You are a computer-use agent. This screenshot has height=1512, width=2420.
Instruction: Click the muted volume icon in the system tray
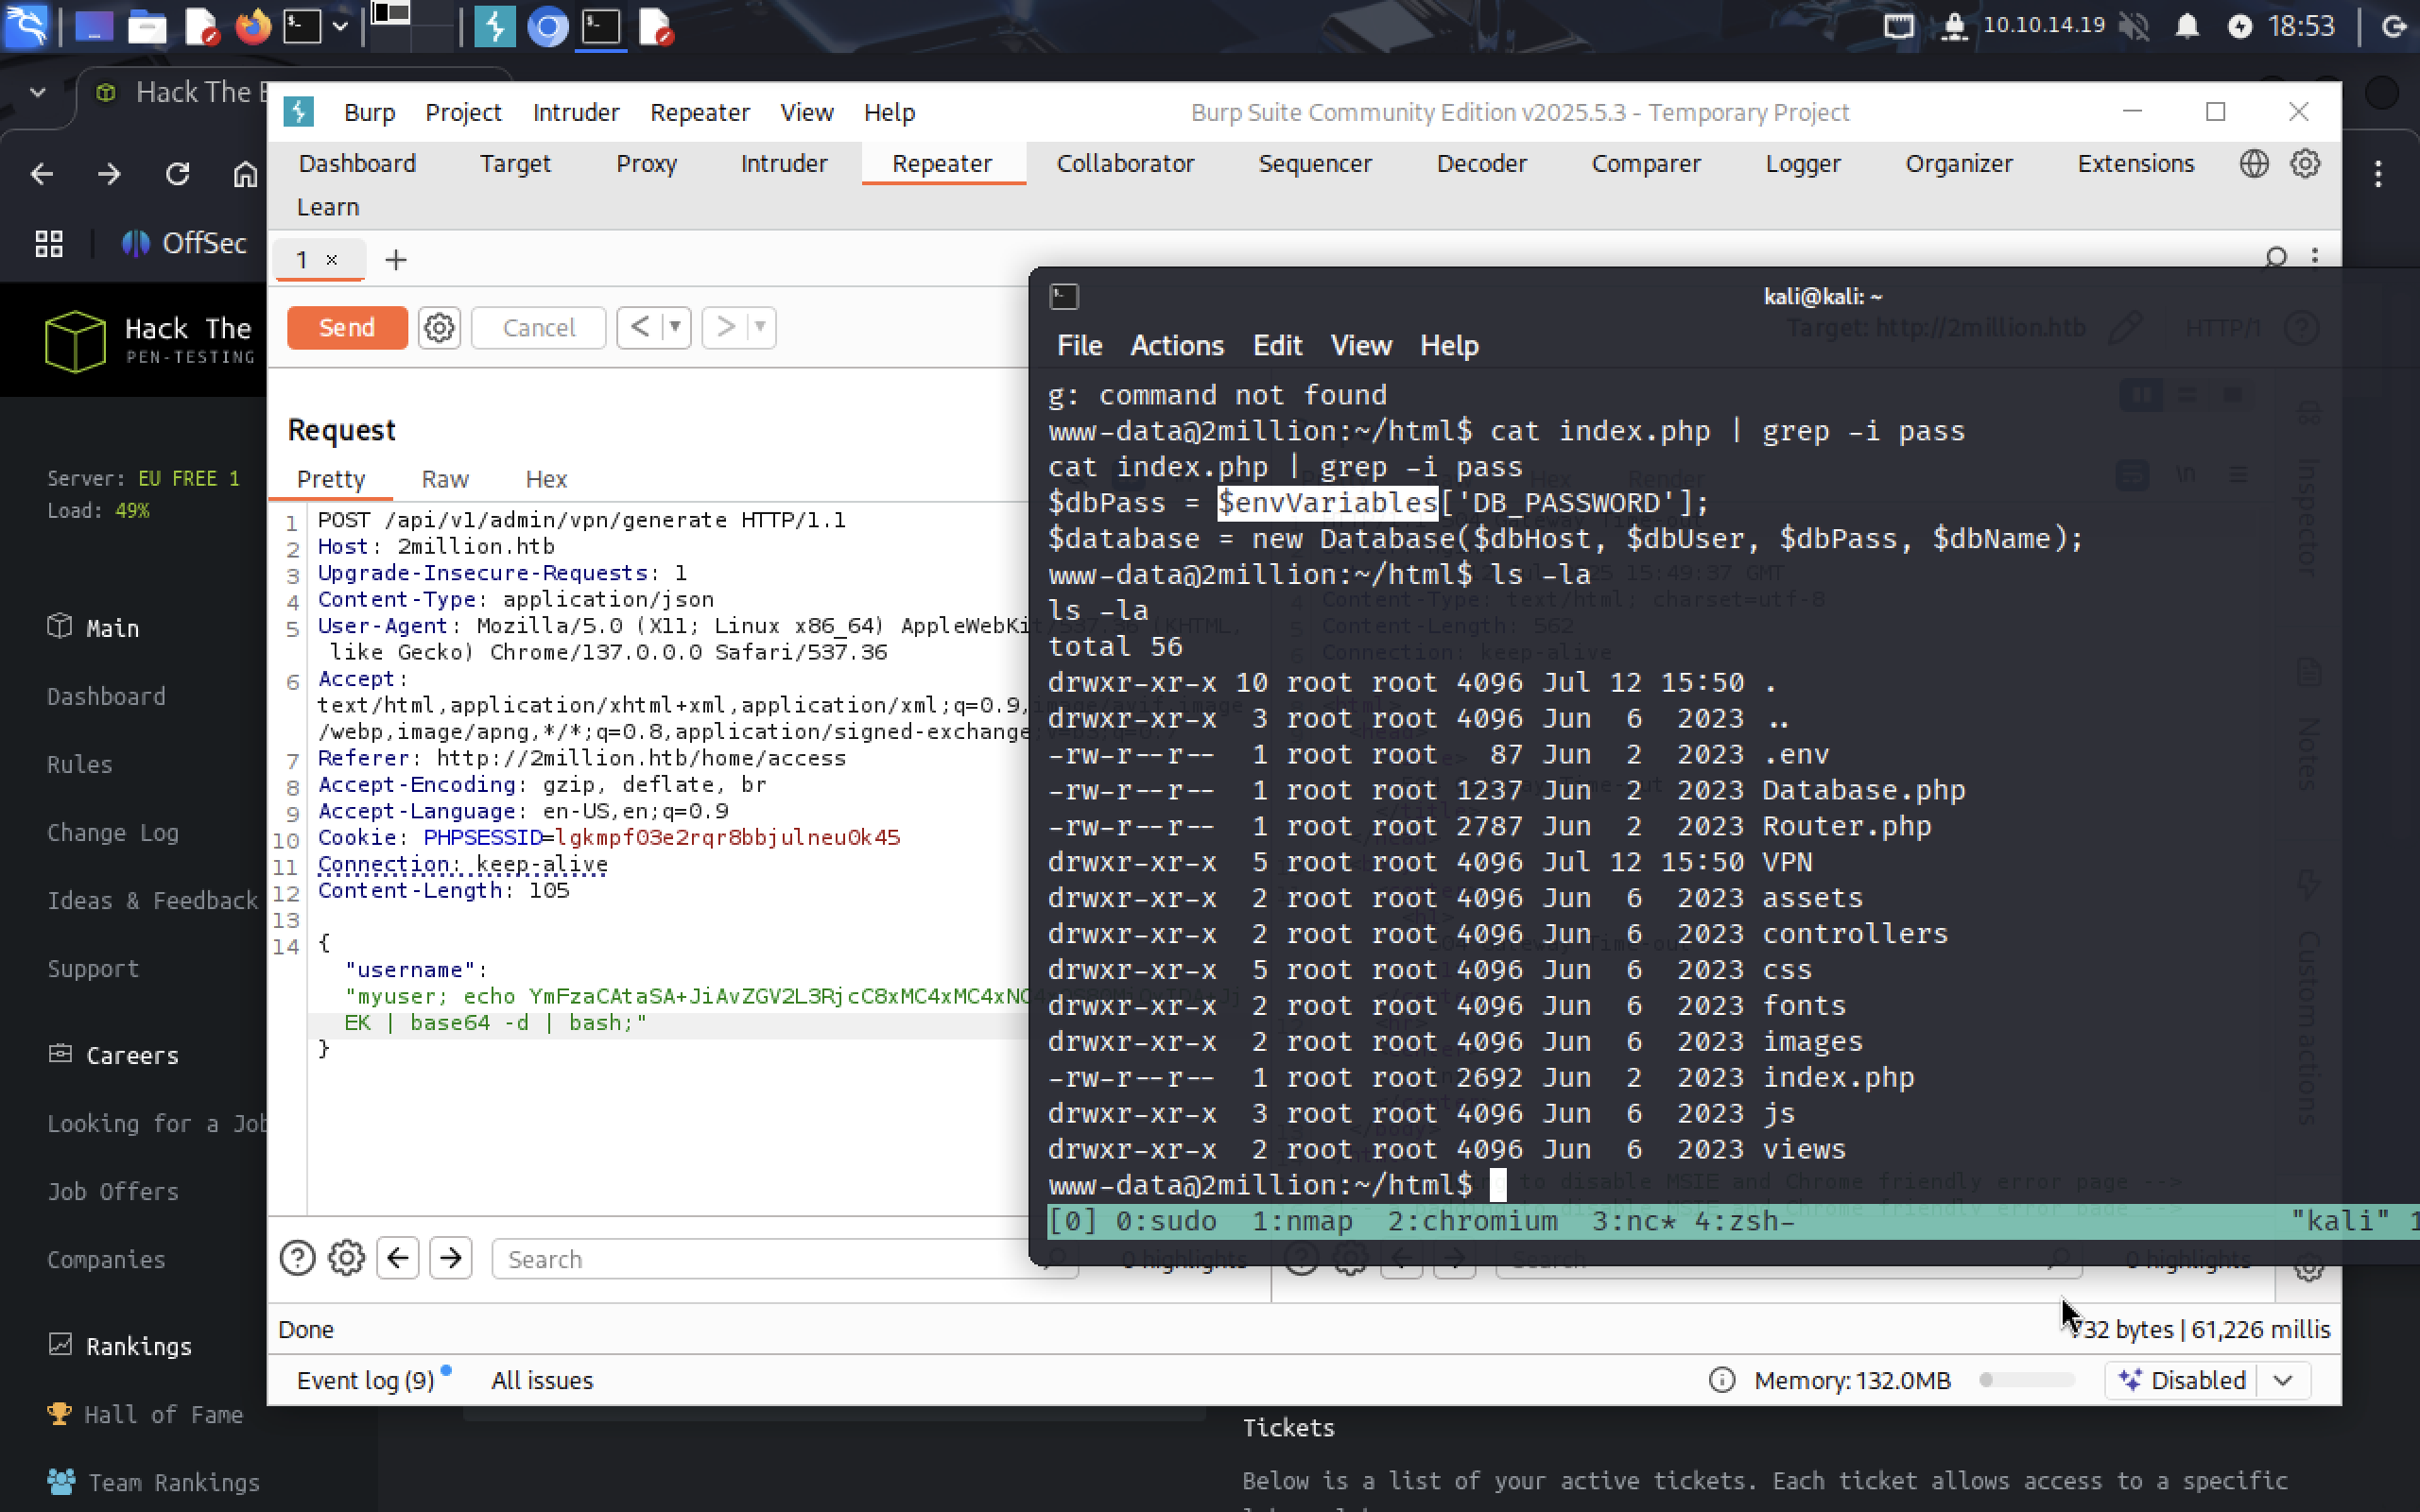click(x=2134, y=26)
